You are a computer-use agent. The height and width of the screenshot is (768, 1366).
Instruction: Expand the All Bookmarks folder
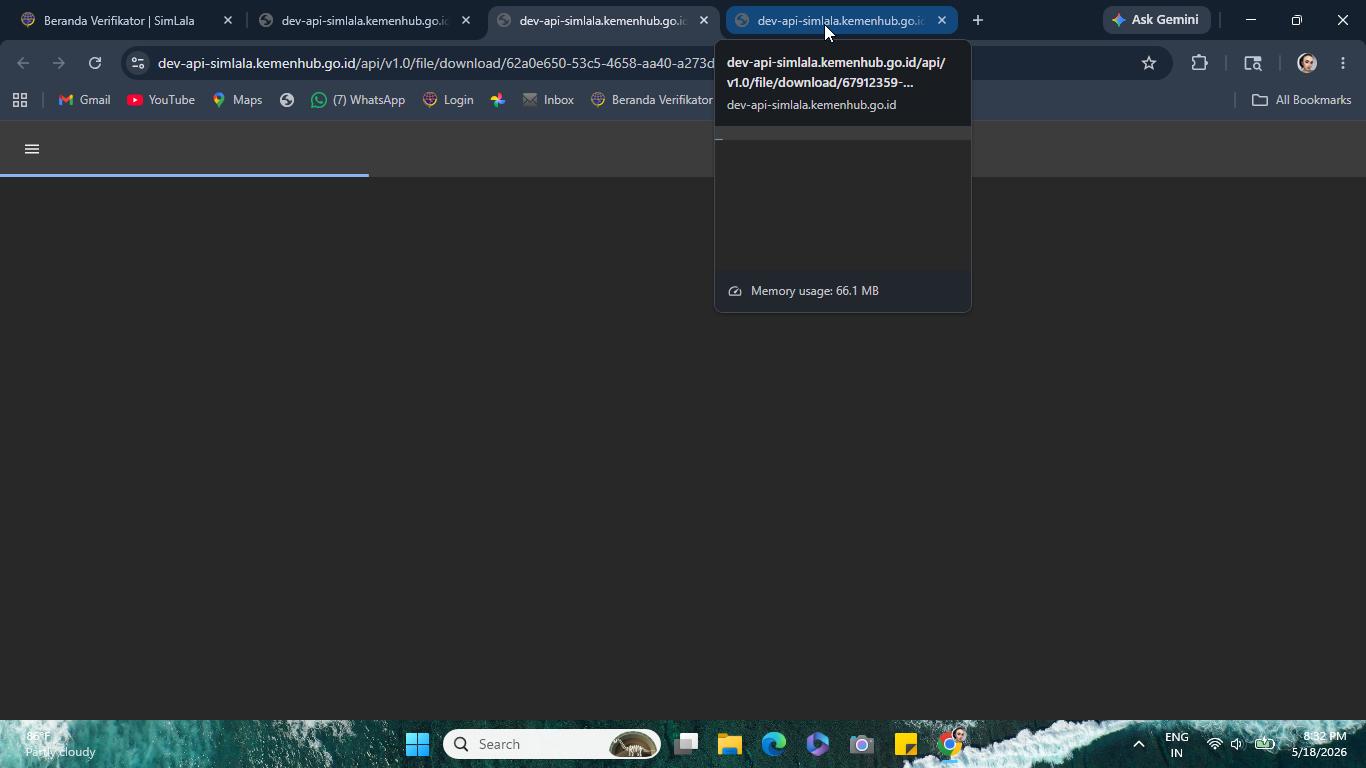tap(1302, 100)
